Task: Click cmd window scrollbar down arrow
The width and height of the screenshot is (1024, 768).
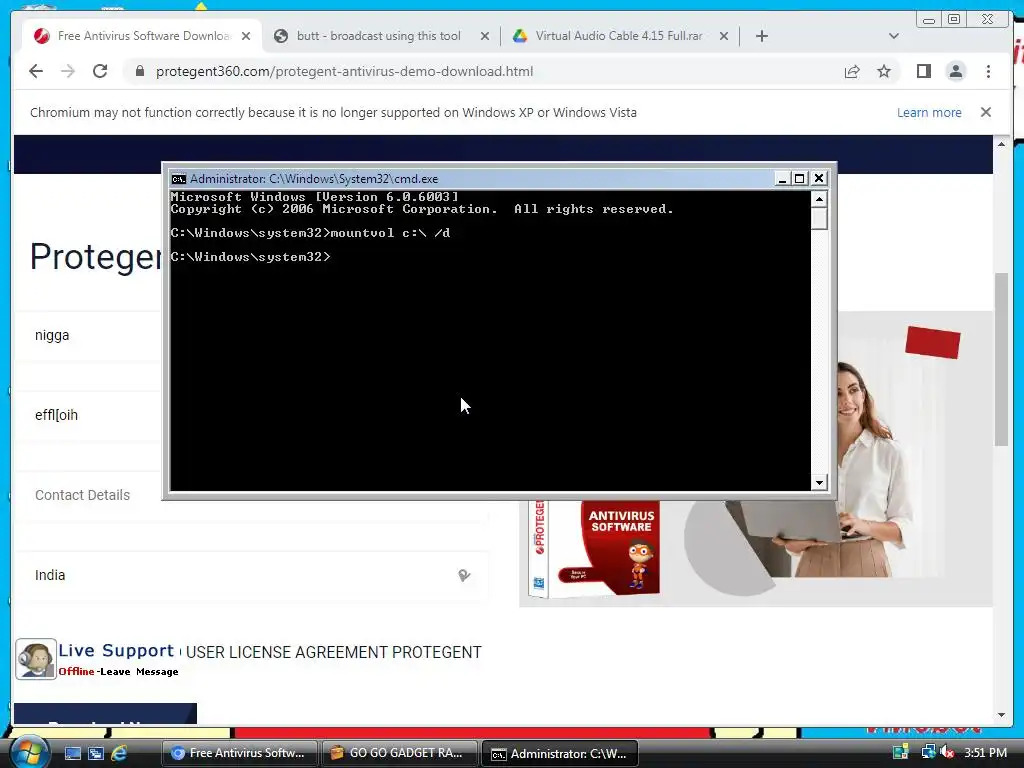Action: tap(819, 483)
